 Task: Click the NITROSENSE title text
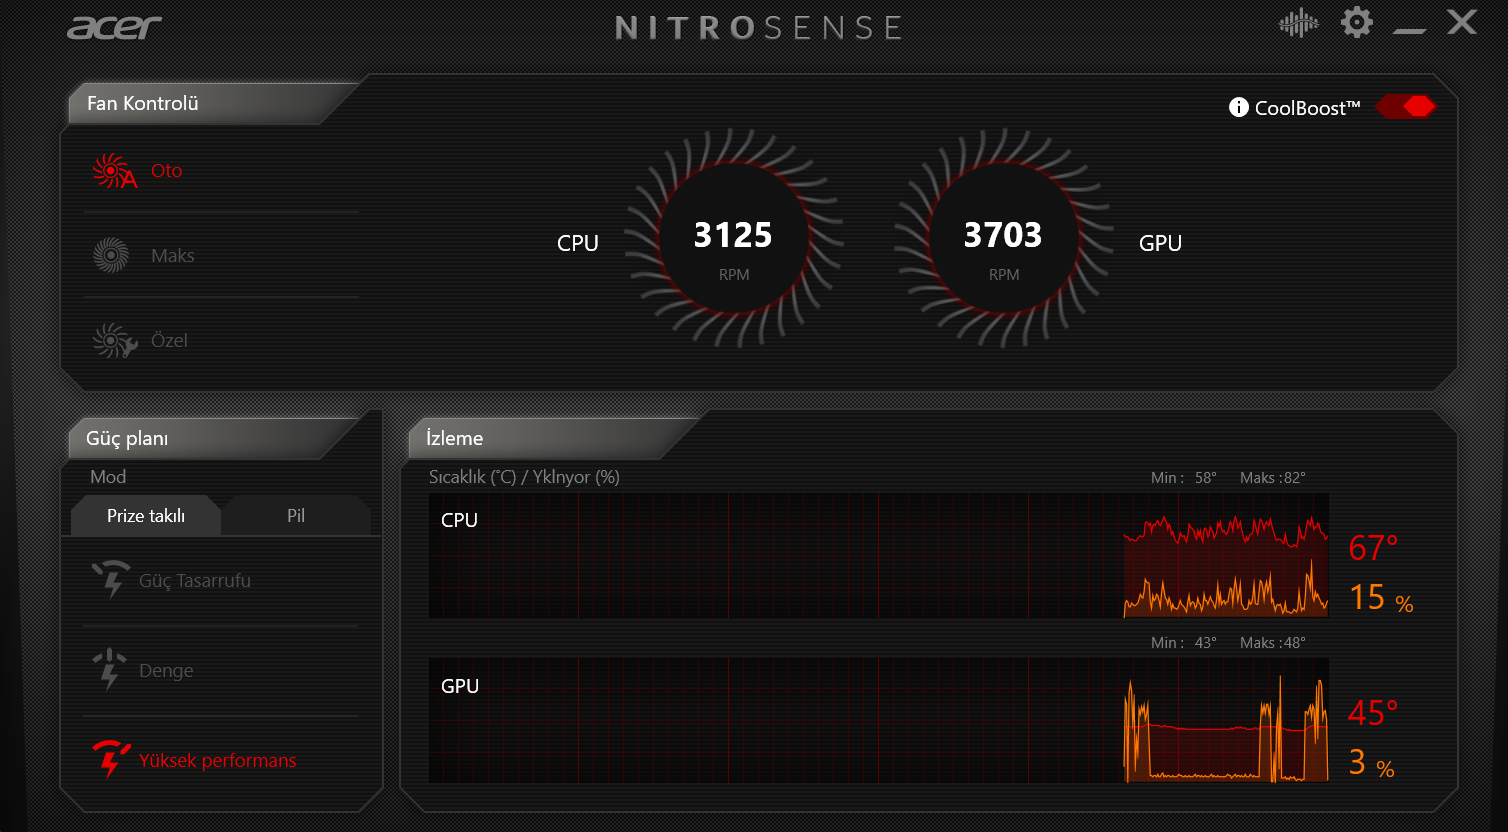[x=758, y=28]
